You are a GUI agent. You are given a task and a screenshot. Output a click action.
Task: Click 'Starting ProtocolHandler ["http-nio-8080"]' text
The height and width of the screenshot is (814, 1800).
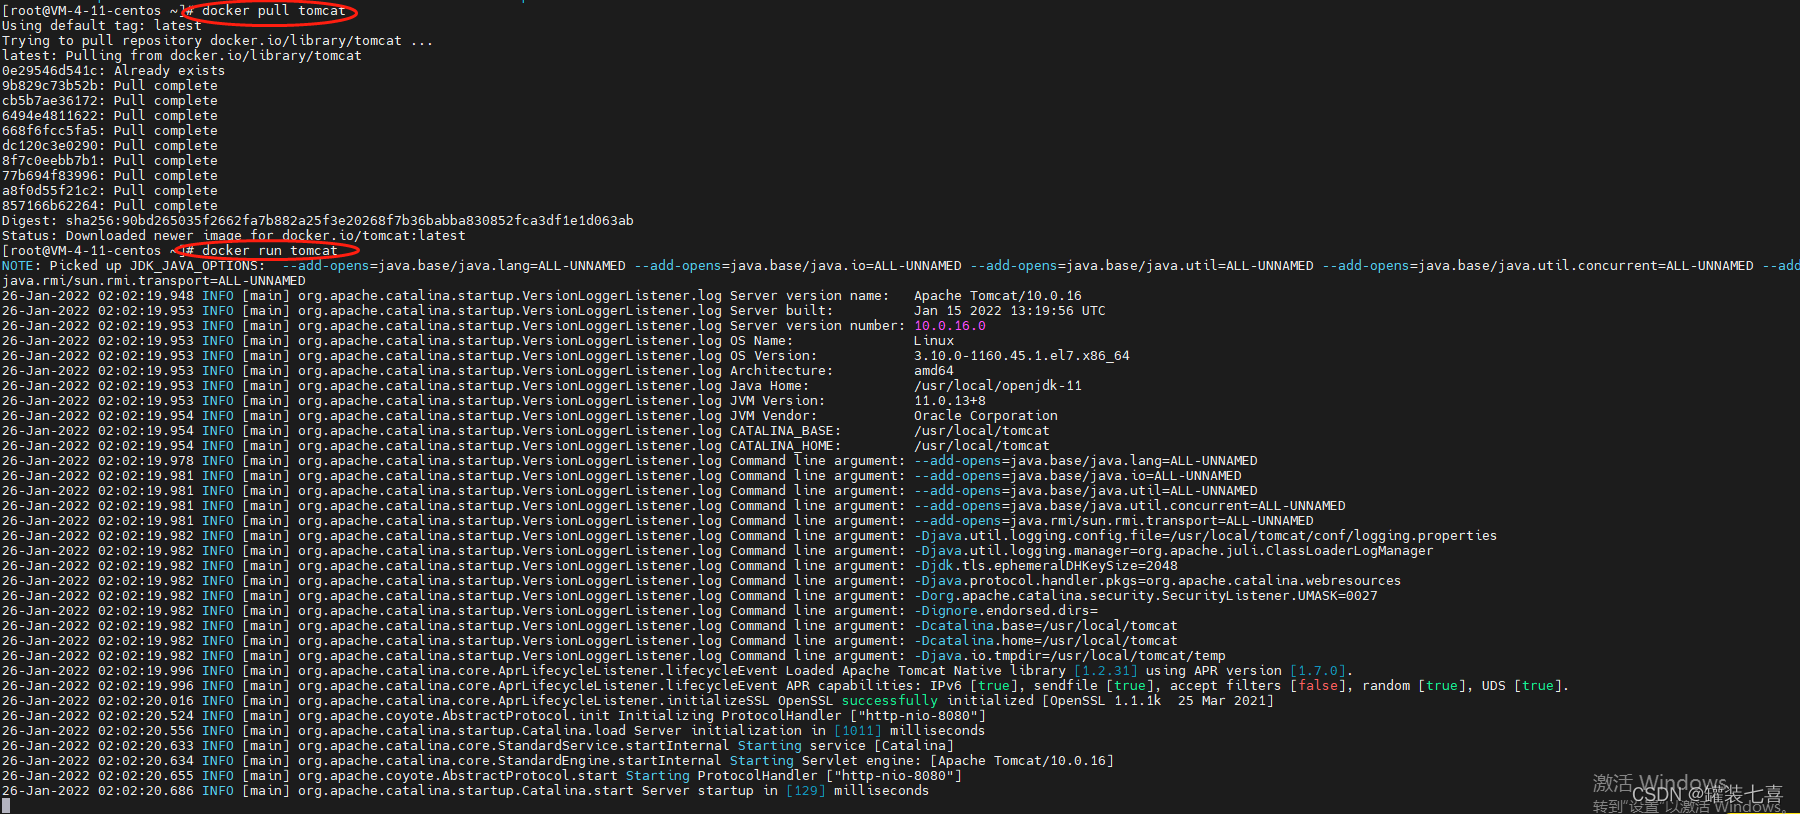point(793,776)
